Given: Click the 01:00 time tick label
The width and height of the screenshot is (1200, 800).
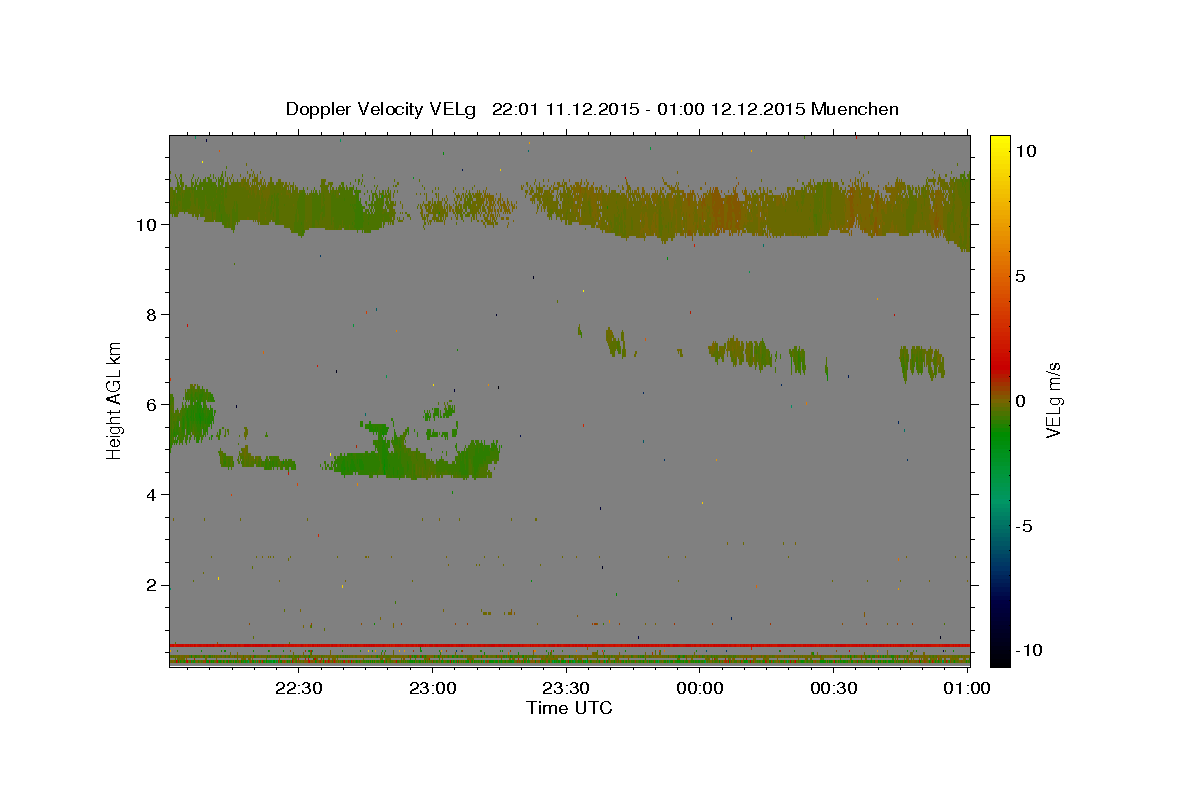Looking at the screenshot, I should pyautogui.click(x=966, y=688).
